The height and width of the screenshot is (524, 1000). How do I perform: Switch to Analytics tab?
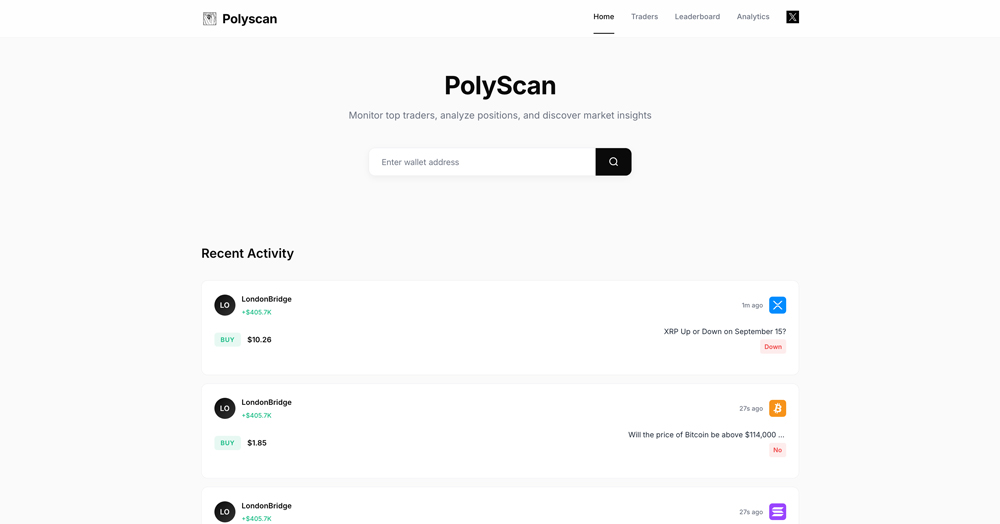(x=753, y=17)
